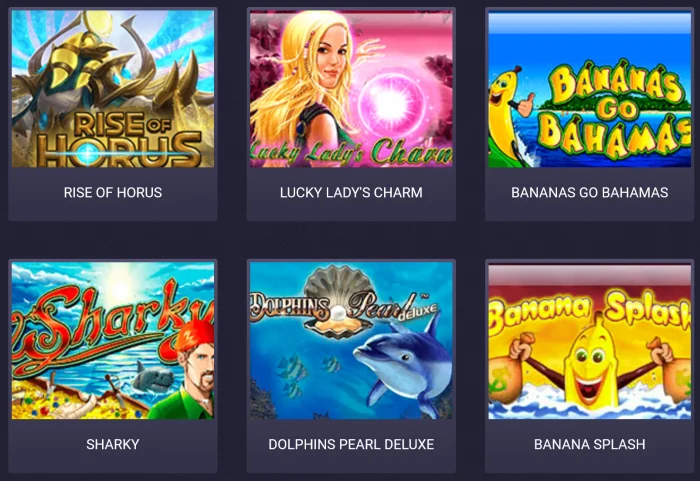Click the RISE OF HORUS title label
This screenshot has height=481, width=700.
(x=113, y=192)
